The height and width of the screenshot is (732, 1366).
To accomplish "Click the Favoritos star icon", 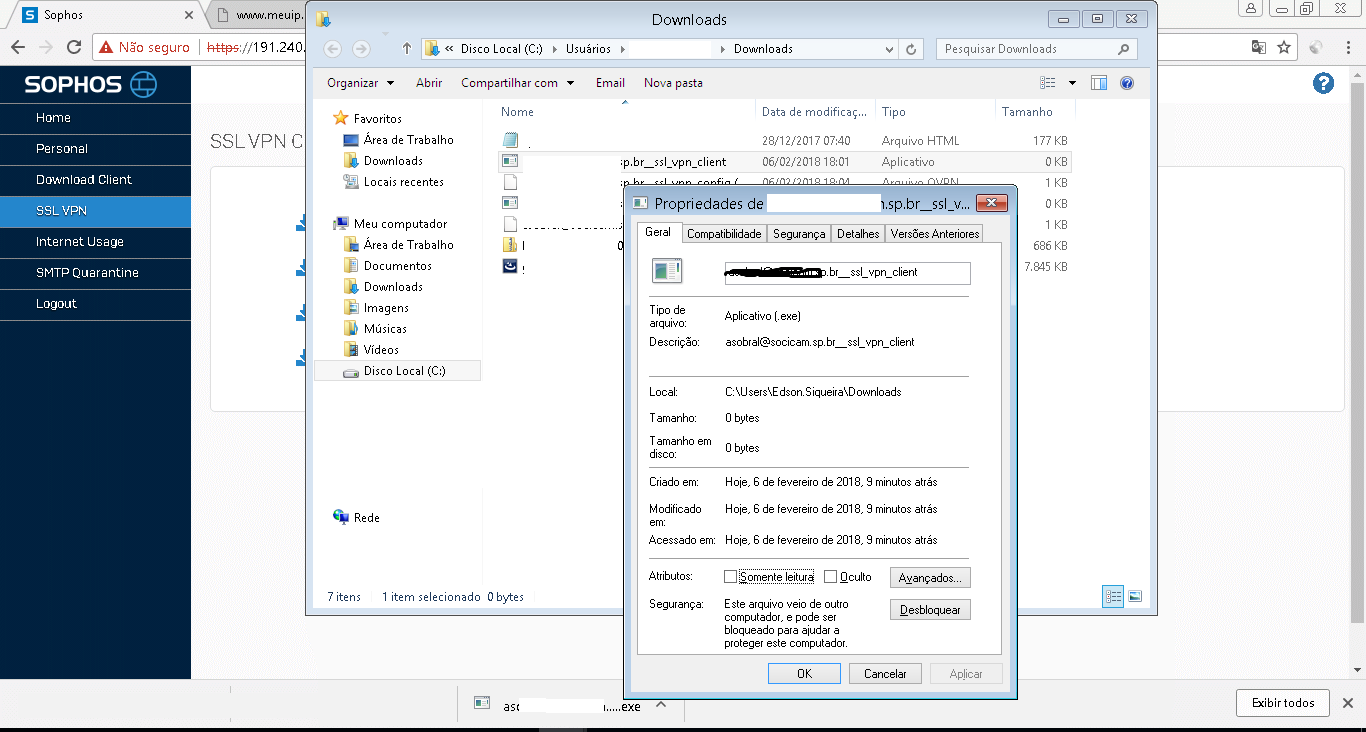I will click(341, 118).
